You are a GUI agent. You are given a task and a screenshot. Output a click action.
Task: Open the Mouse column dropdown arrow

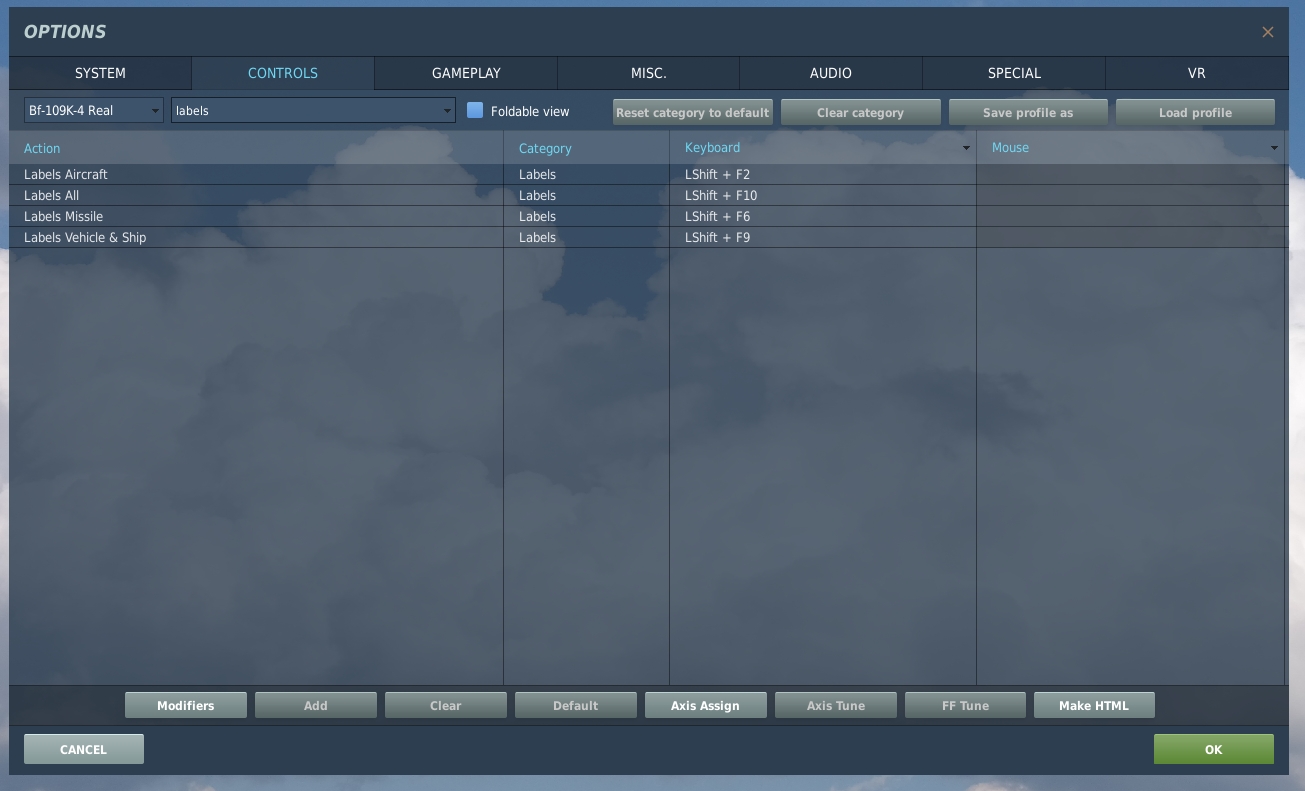point(1274,148)
